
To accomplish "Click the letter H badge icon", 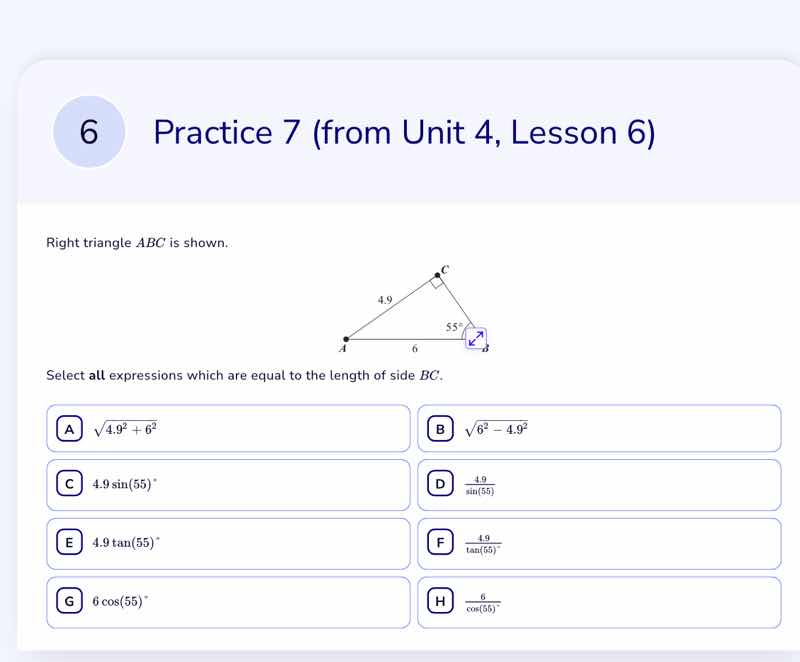I will click(x=440, y=601).
